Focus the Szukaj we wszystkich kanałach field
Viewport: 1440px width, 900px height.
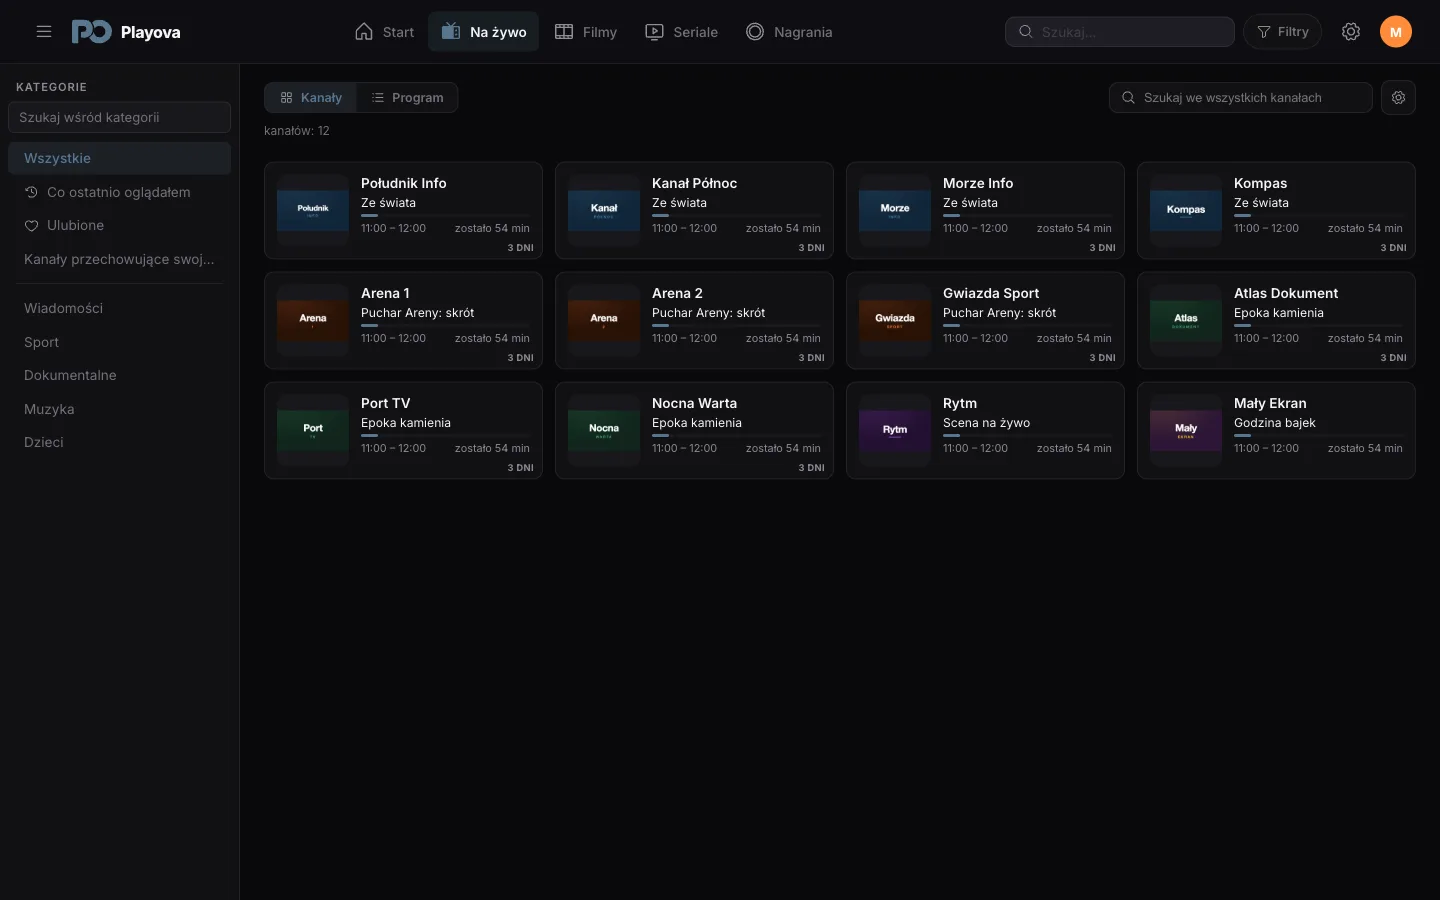[x=1240, y=97]
